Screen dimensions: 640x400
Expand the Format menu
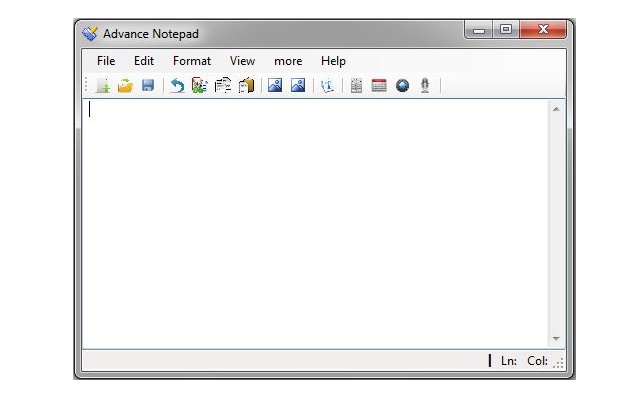click(x=192, y=61)
